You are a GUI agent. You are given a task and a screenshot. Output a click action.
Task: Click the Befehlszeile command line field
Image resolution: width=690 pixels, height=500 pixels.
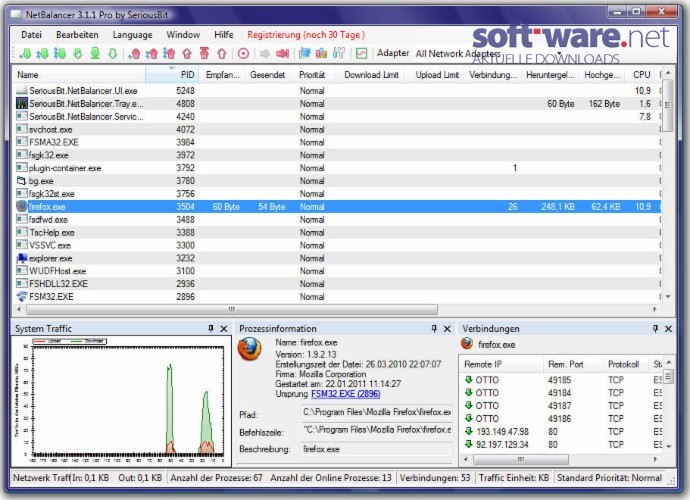377,430
